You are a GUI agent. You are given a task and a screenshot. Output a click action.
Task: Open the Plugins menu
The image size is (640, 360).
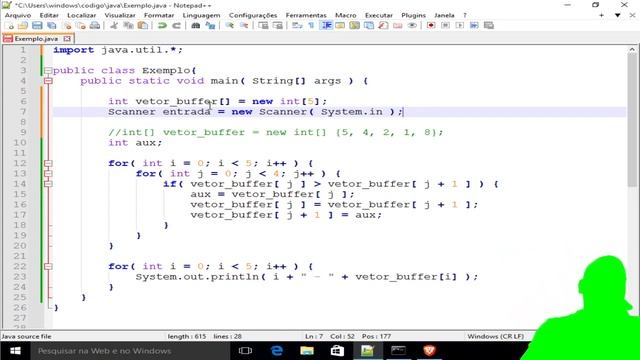pyautogui.click(x=413, y=15)
